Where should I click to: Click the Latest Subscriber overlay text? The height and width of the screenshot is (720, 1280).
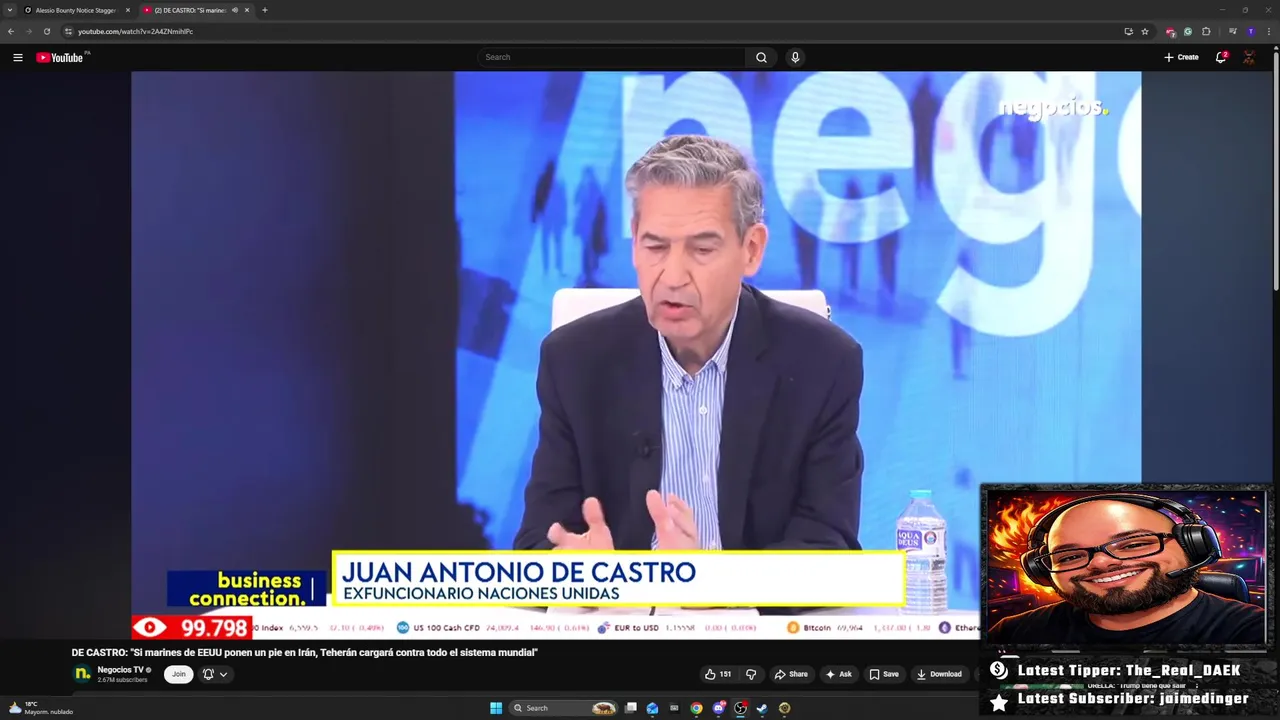click(x=1133, y=698)
